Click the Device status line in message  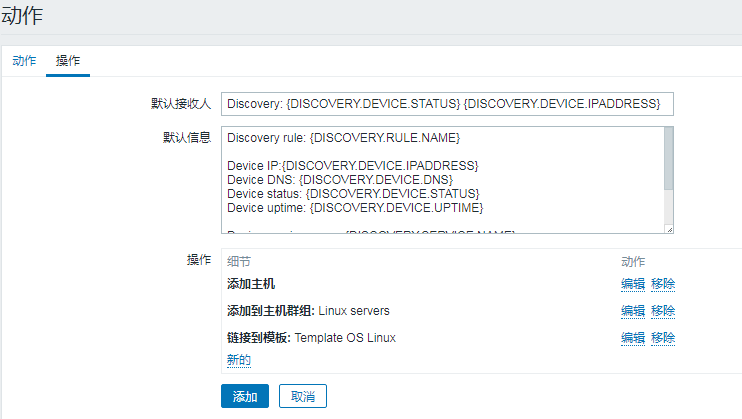(353, 194)
